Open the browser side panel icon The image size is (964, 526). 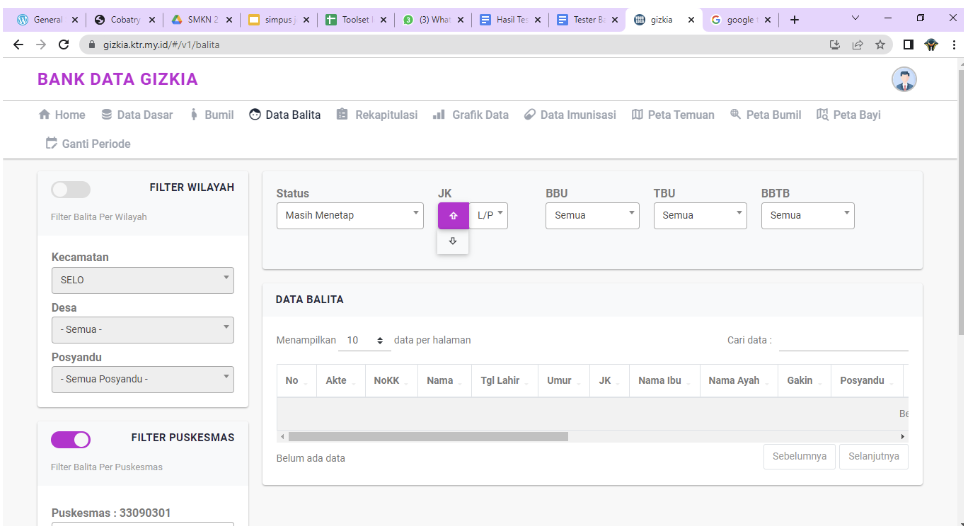click(908, 44)
